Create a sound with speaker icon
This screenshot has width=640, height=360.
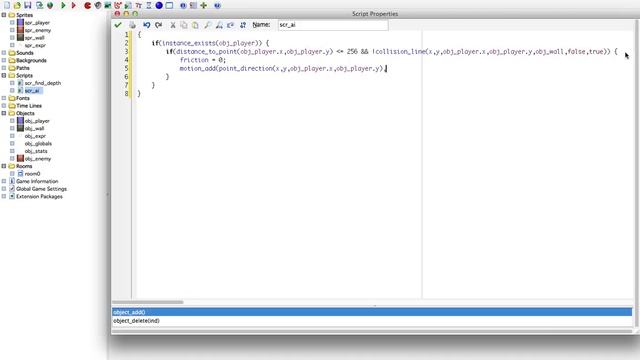click(x=98, y=5)
